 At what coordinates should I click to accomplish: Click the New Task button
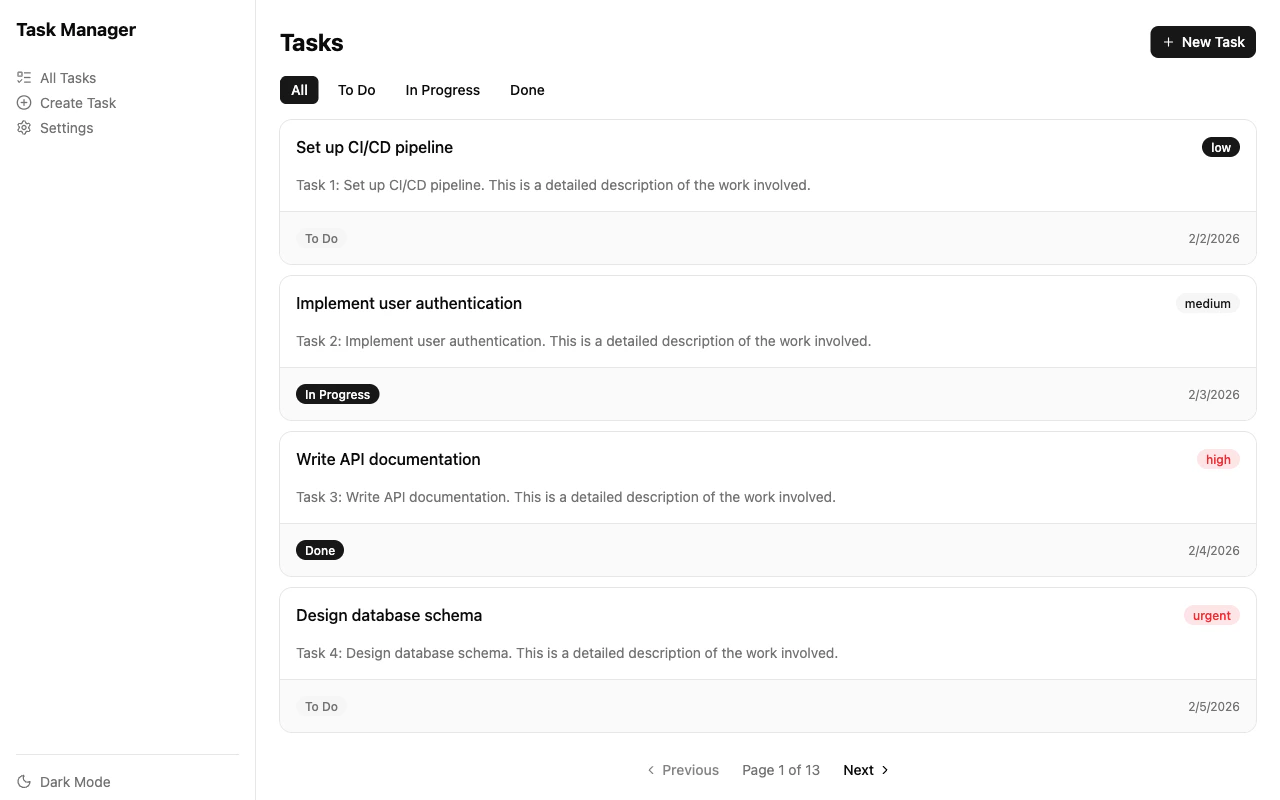point(1203,42)
